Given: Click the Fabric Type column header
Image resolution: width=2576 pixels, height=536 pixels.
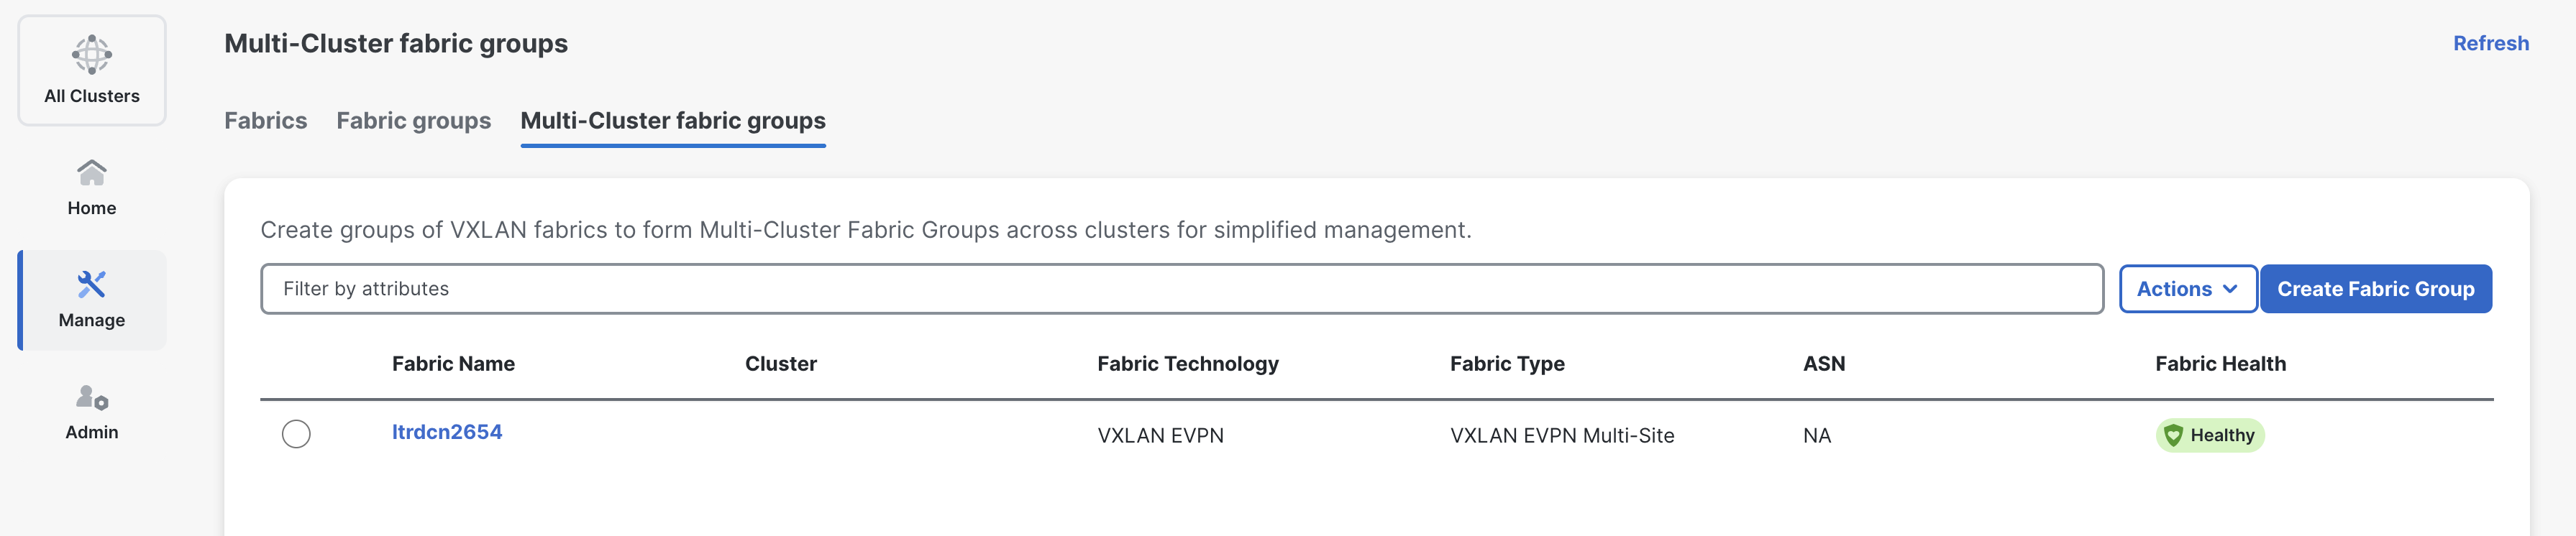Looking at the screenshot, I should [x=1507, y=364].
